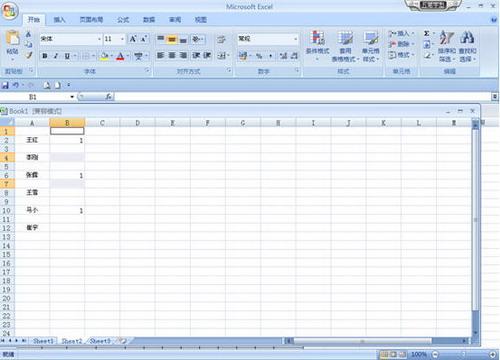The image size is (500, 360).
Task: Click the AutoSum sigma icon
Action: 426,33
